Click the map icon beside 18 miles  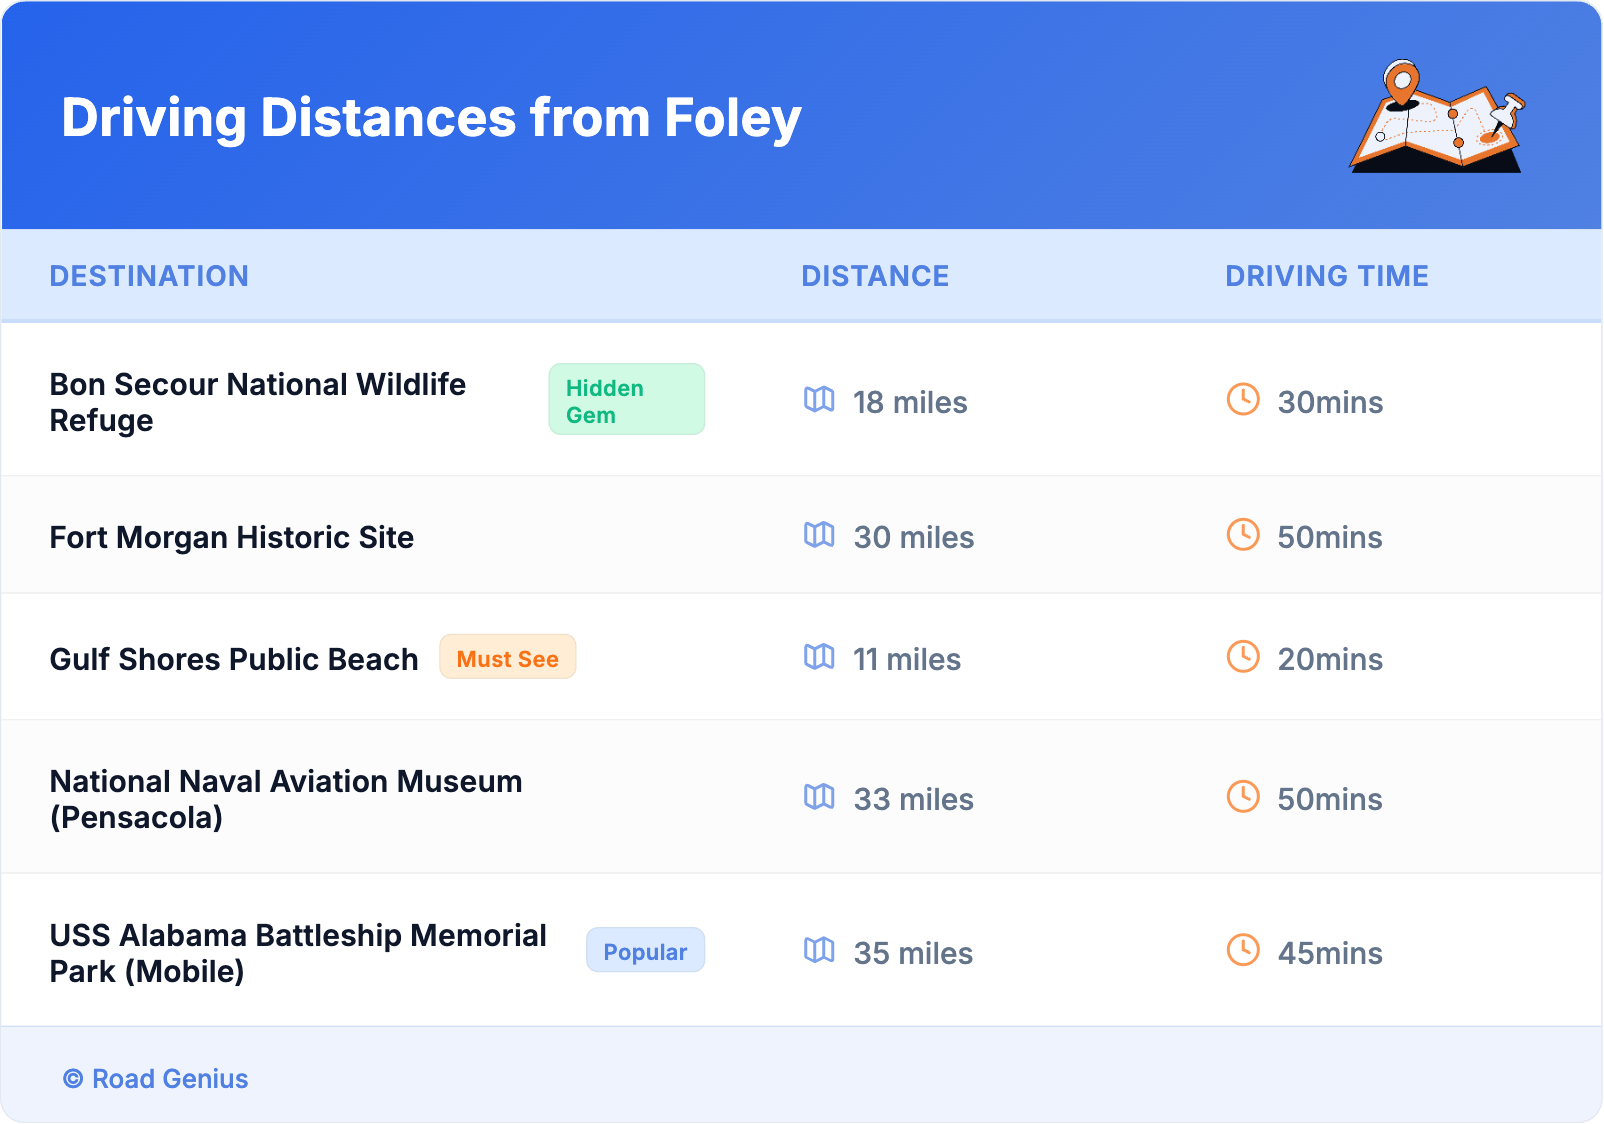click(819, 400)
